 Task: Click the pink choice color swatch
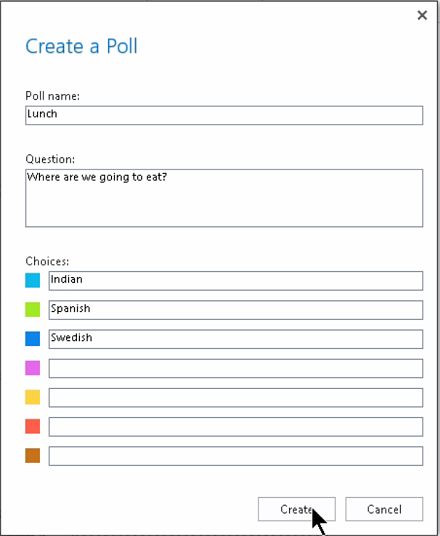click(x=32, y=368)
